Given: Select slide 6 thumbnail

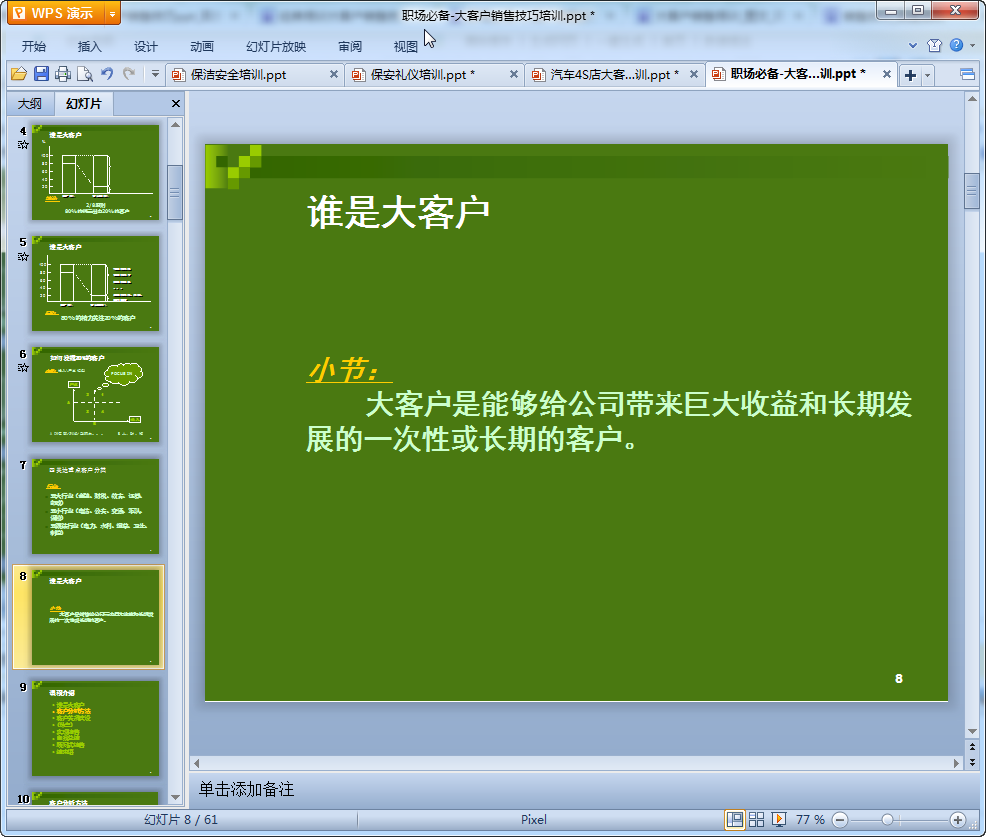Looking at the screenshot, I should [95, 394].
